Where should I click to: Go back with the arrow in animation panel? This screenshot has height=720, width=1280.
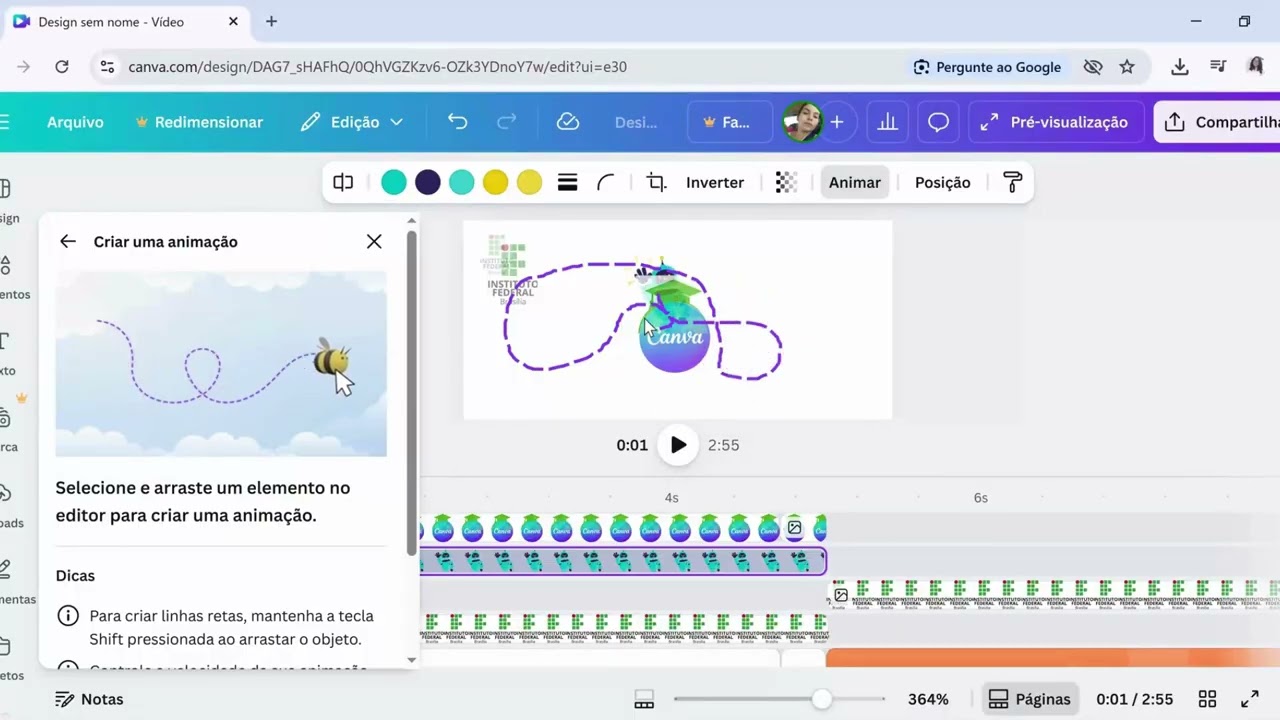click(68, 241)
